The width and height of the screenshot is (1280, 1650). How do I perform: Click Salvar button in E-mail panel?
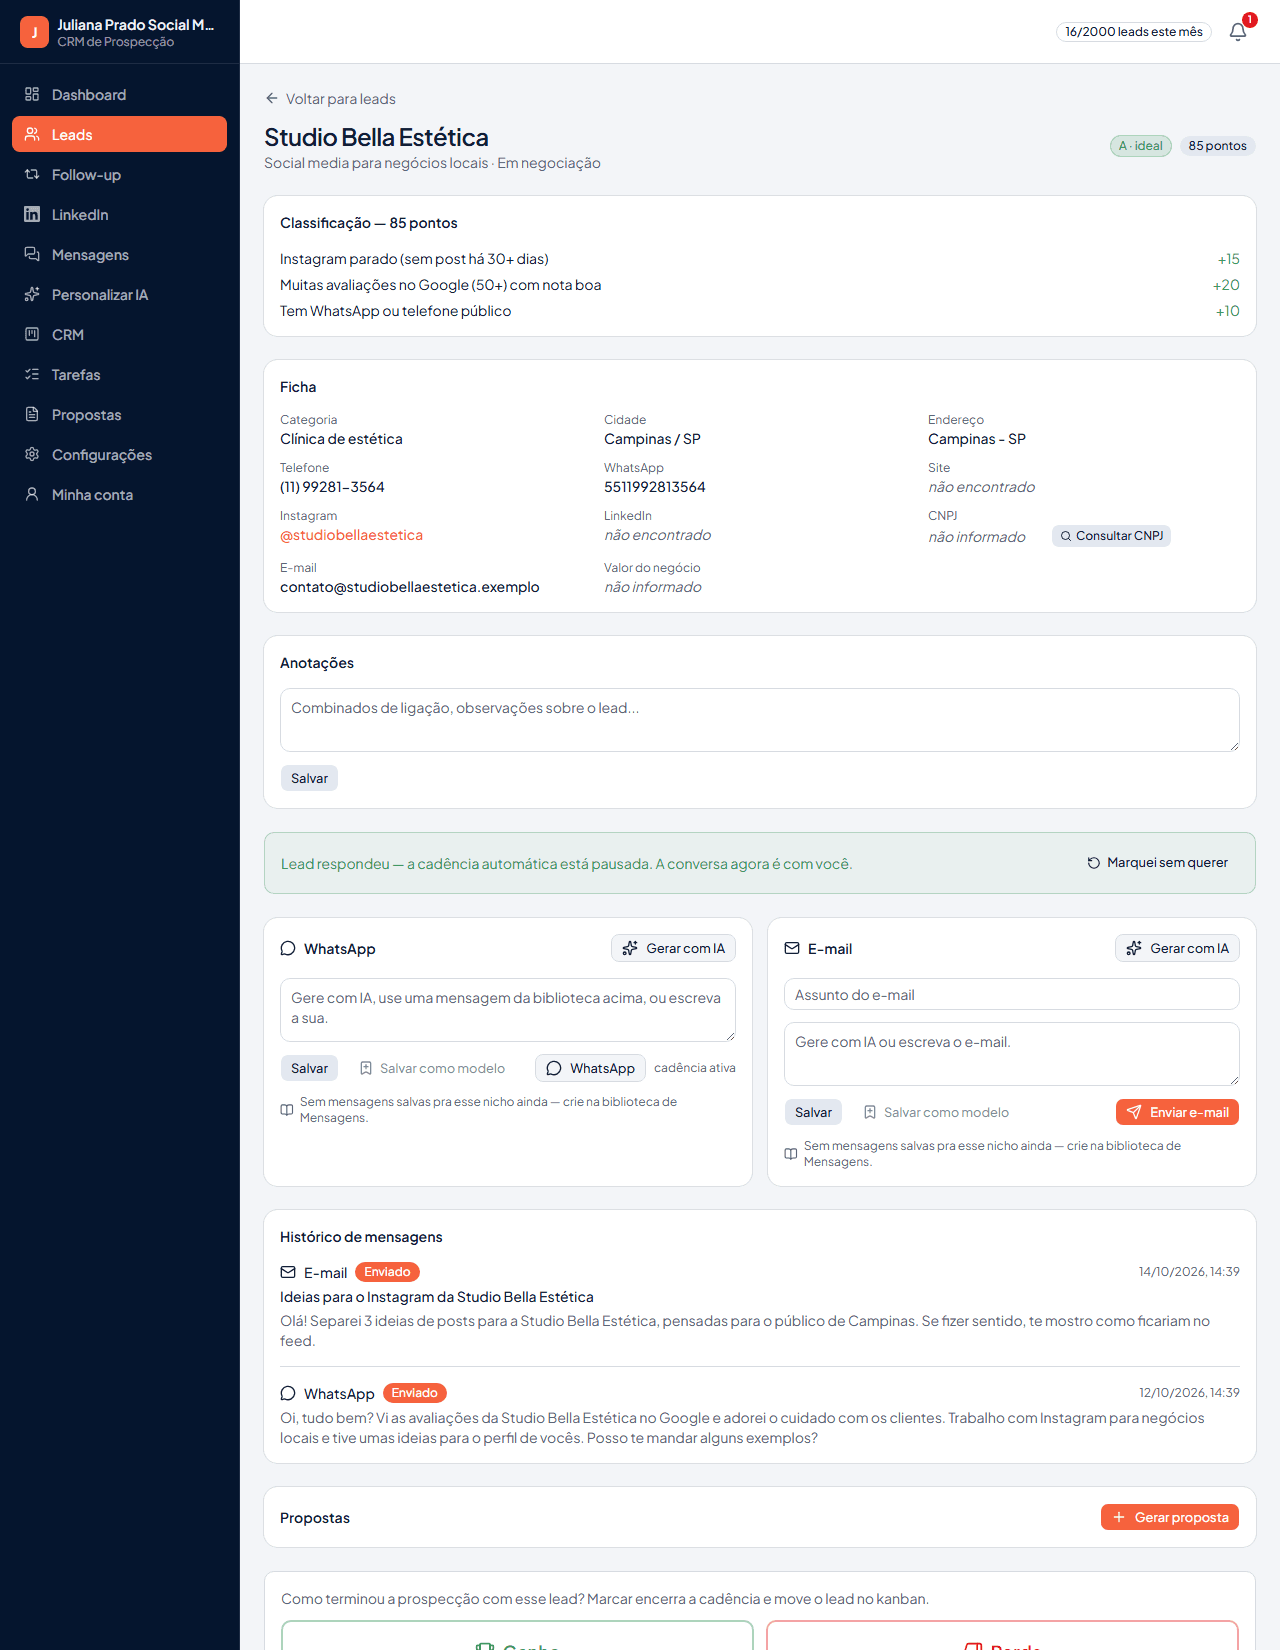(813, 1112)
